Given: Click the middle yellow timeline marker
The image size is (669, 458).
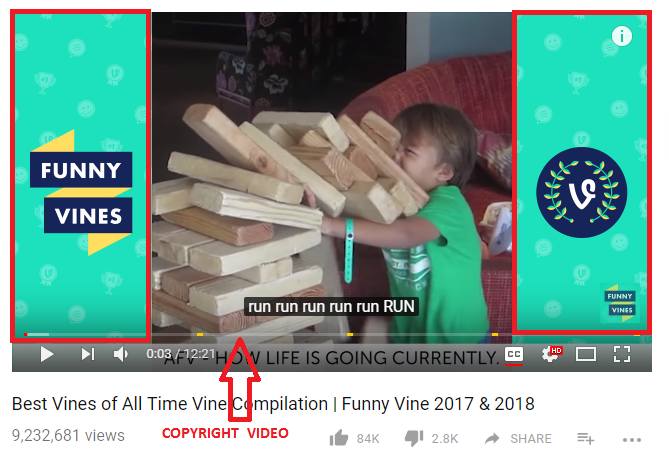Looking at the screenshot, I should (350, 335).
